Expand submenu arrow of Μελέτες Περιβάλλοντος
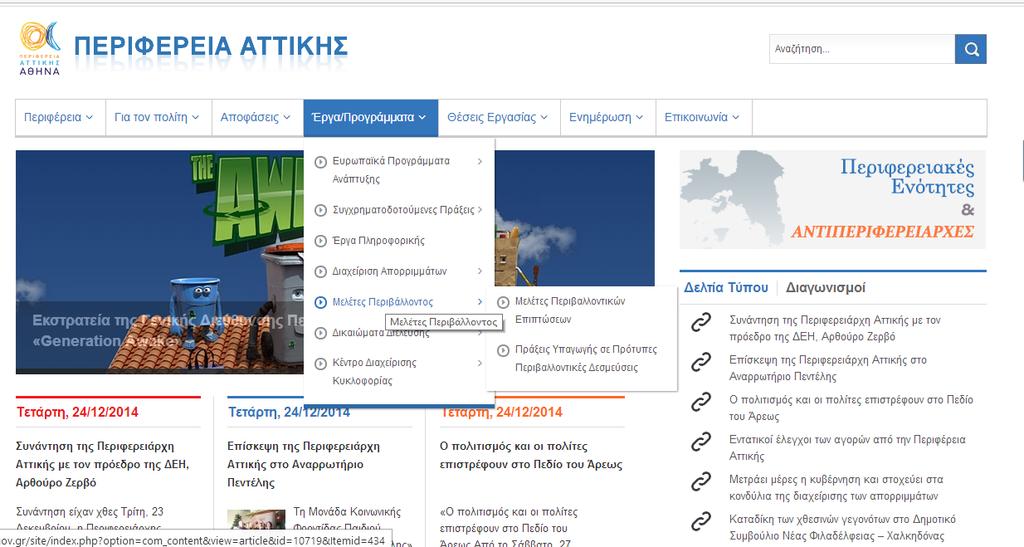 pyautogui.click(x=480, y=302)
